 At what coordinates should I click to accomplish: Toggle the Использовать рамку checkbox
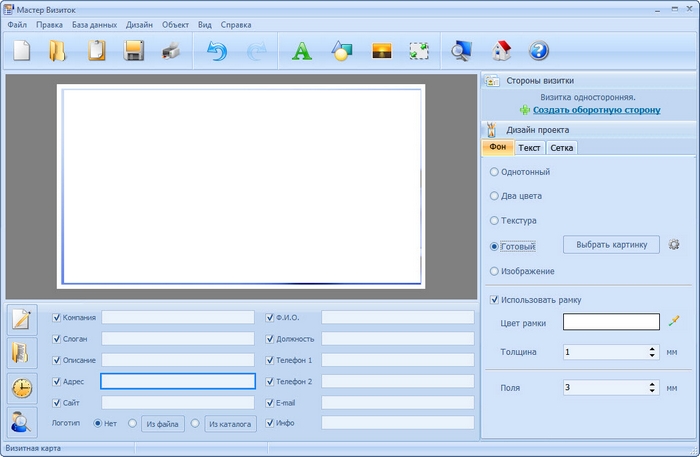(x=494, y=299)
